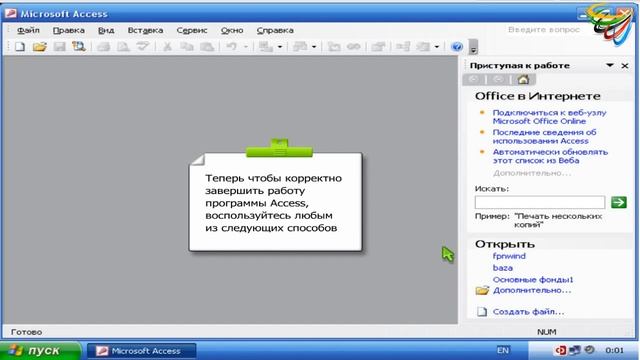Click the NUM status bar indicator
Viewport: 640px width, 360px height.
pos(547,332)
